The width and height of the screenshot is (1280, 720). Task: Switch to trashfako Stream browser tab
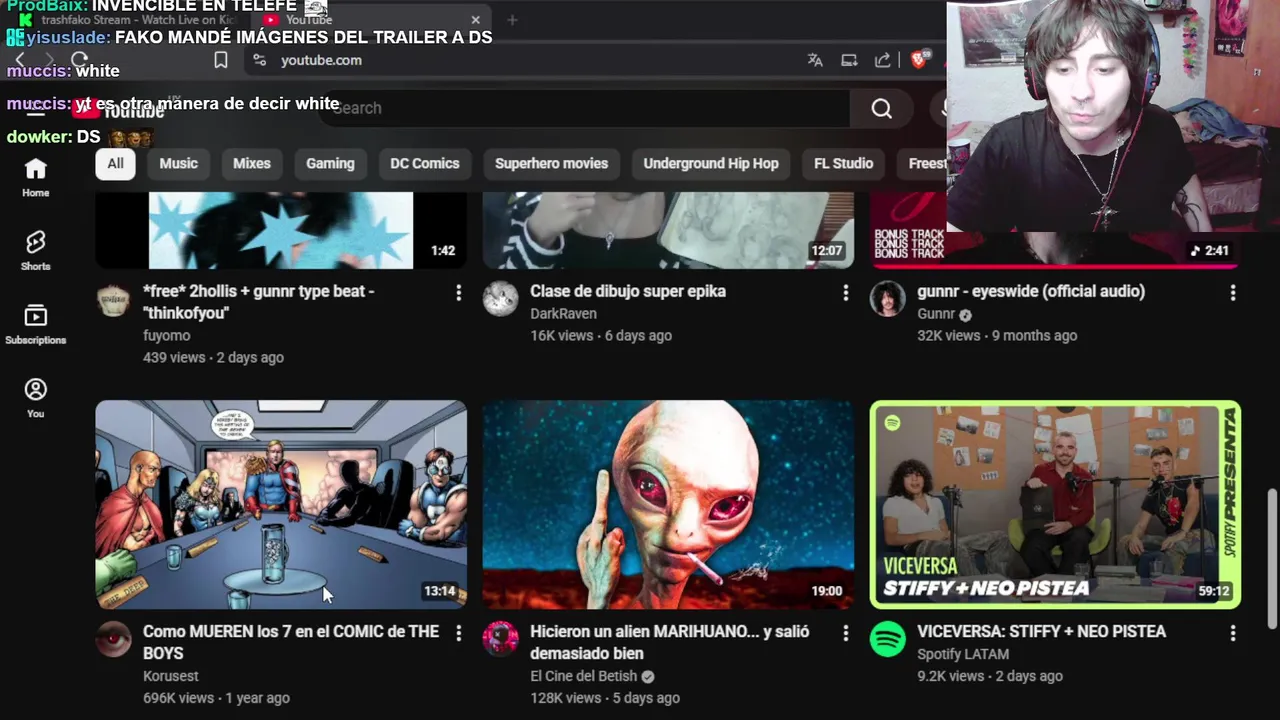[x=130, y=19]
